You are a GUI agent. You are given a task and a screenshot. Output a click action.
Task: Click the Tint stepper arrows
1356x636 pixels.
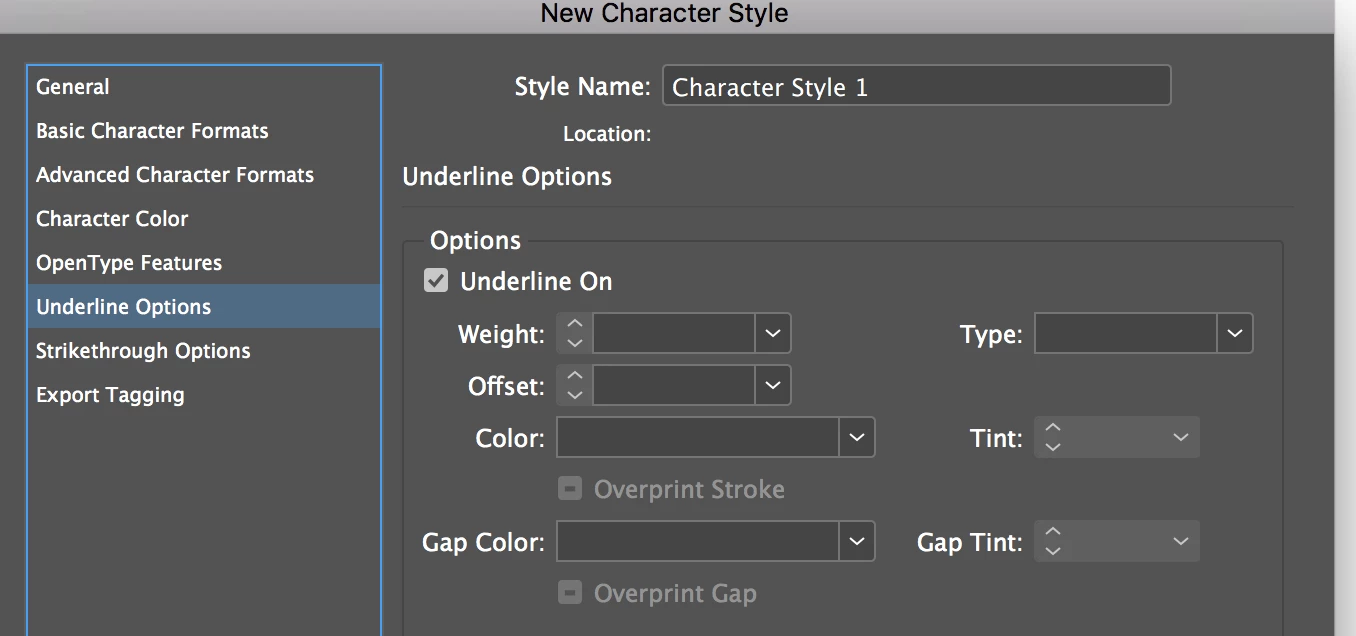tap(1052, 438)
